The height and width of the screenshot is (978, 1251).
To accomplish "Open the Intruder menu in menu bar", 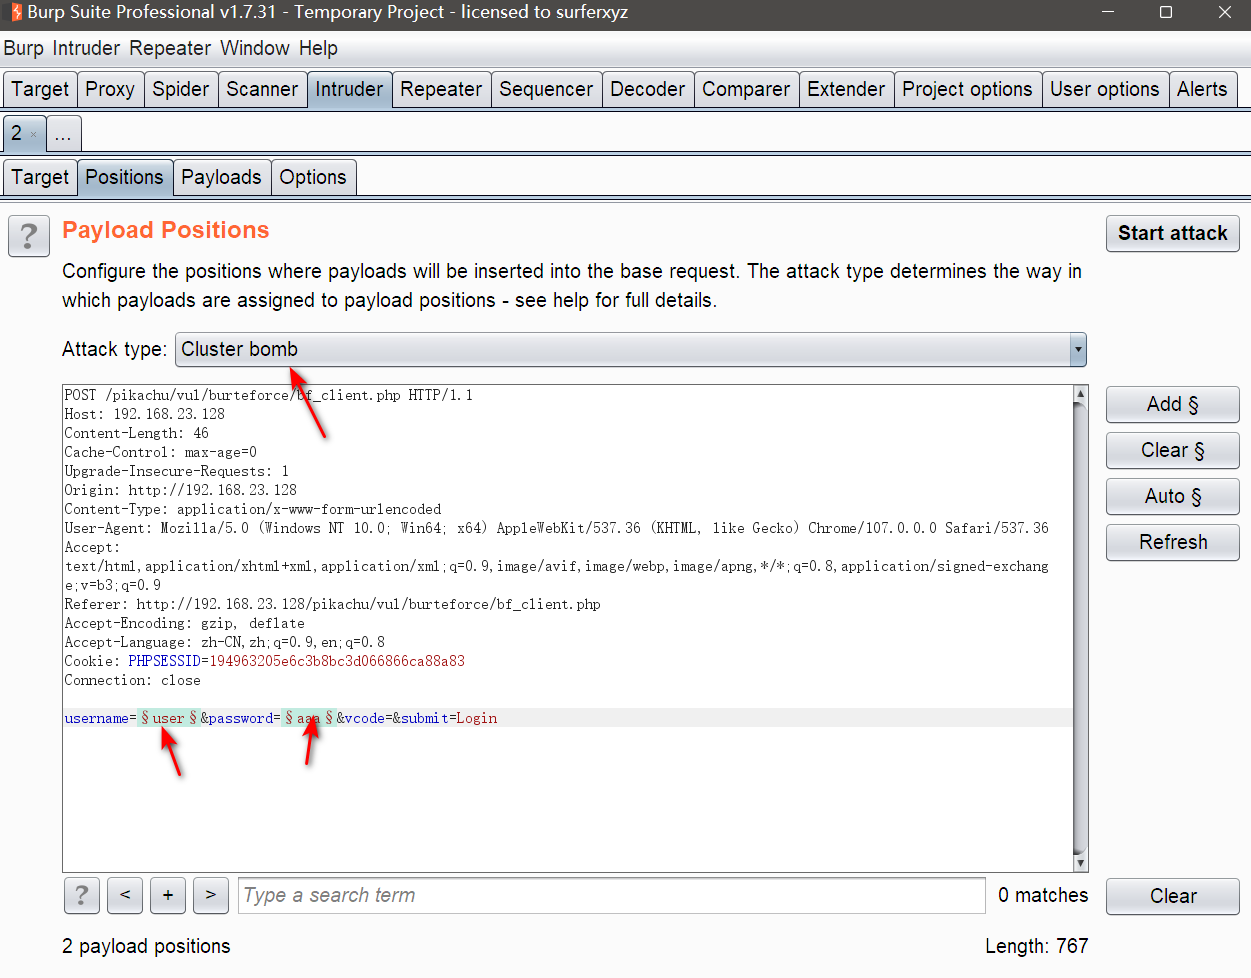I will click(x=86, y=48).
